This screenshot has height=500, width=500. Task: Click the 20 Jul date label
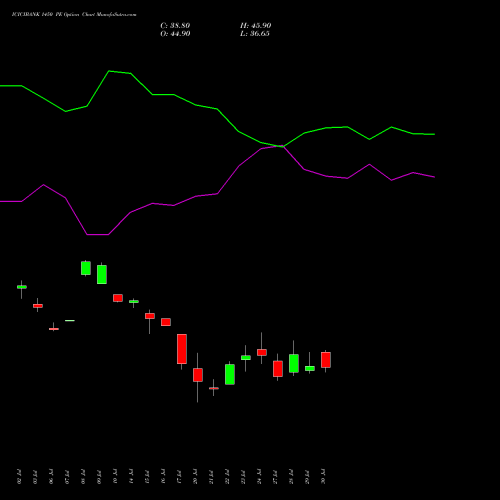195,477
